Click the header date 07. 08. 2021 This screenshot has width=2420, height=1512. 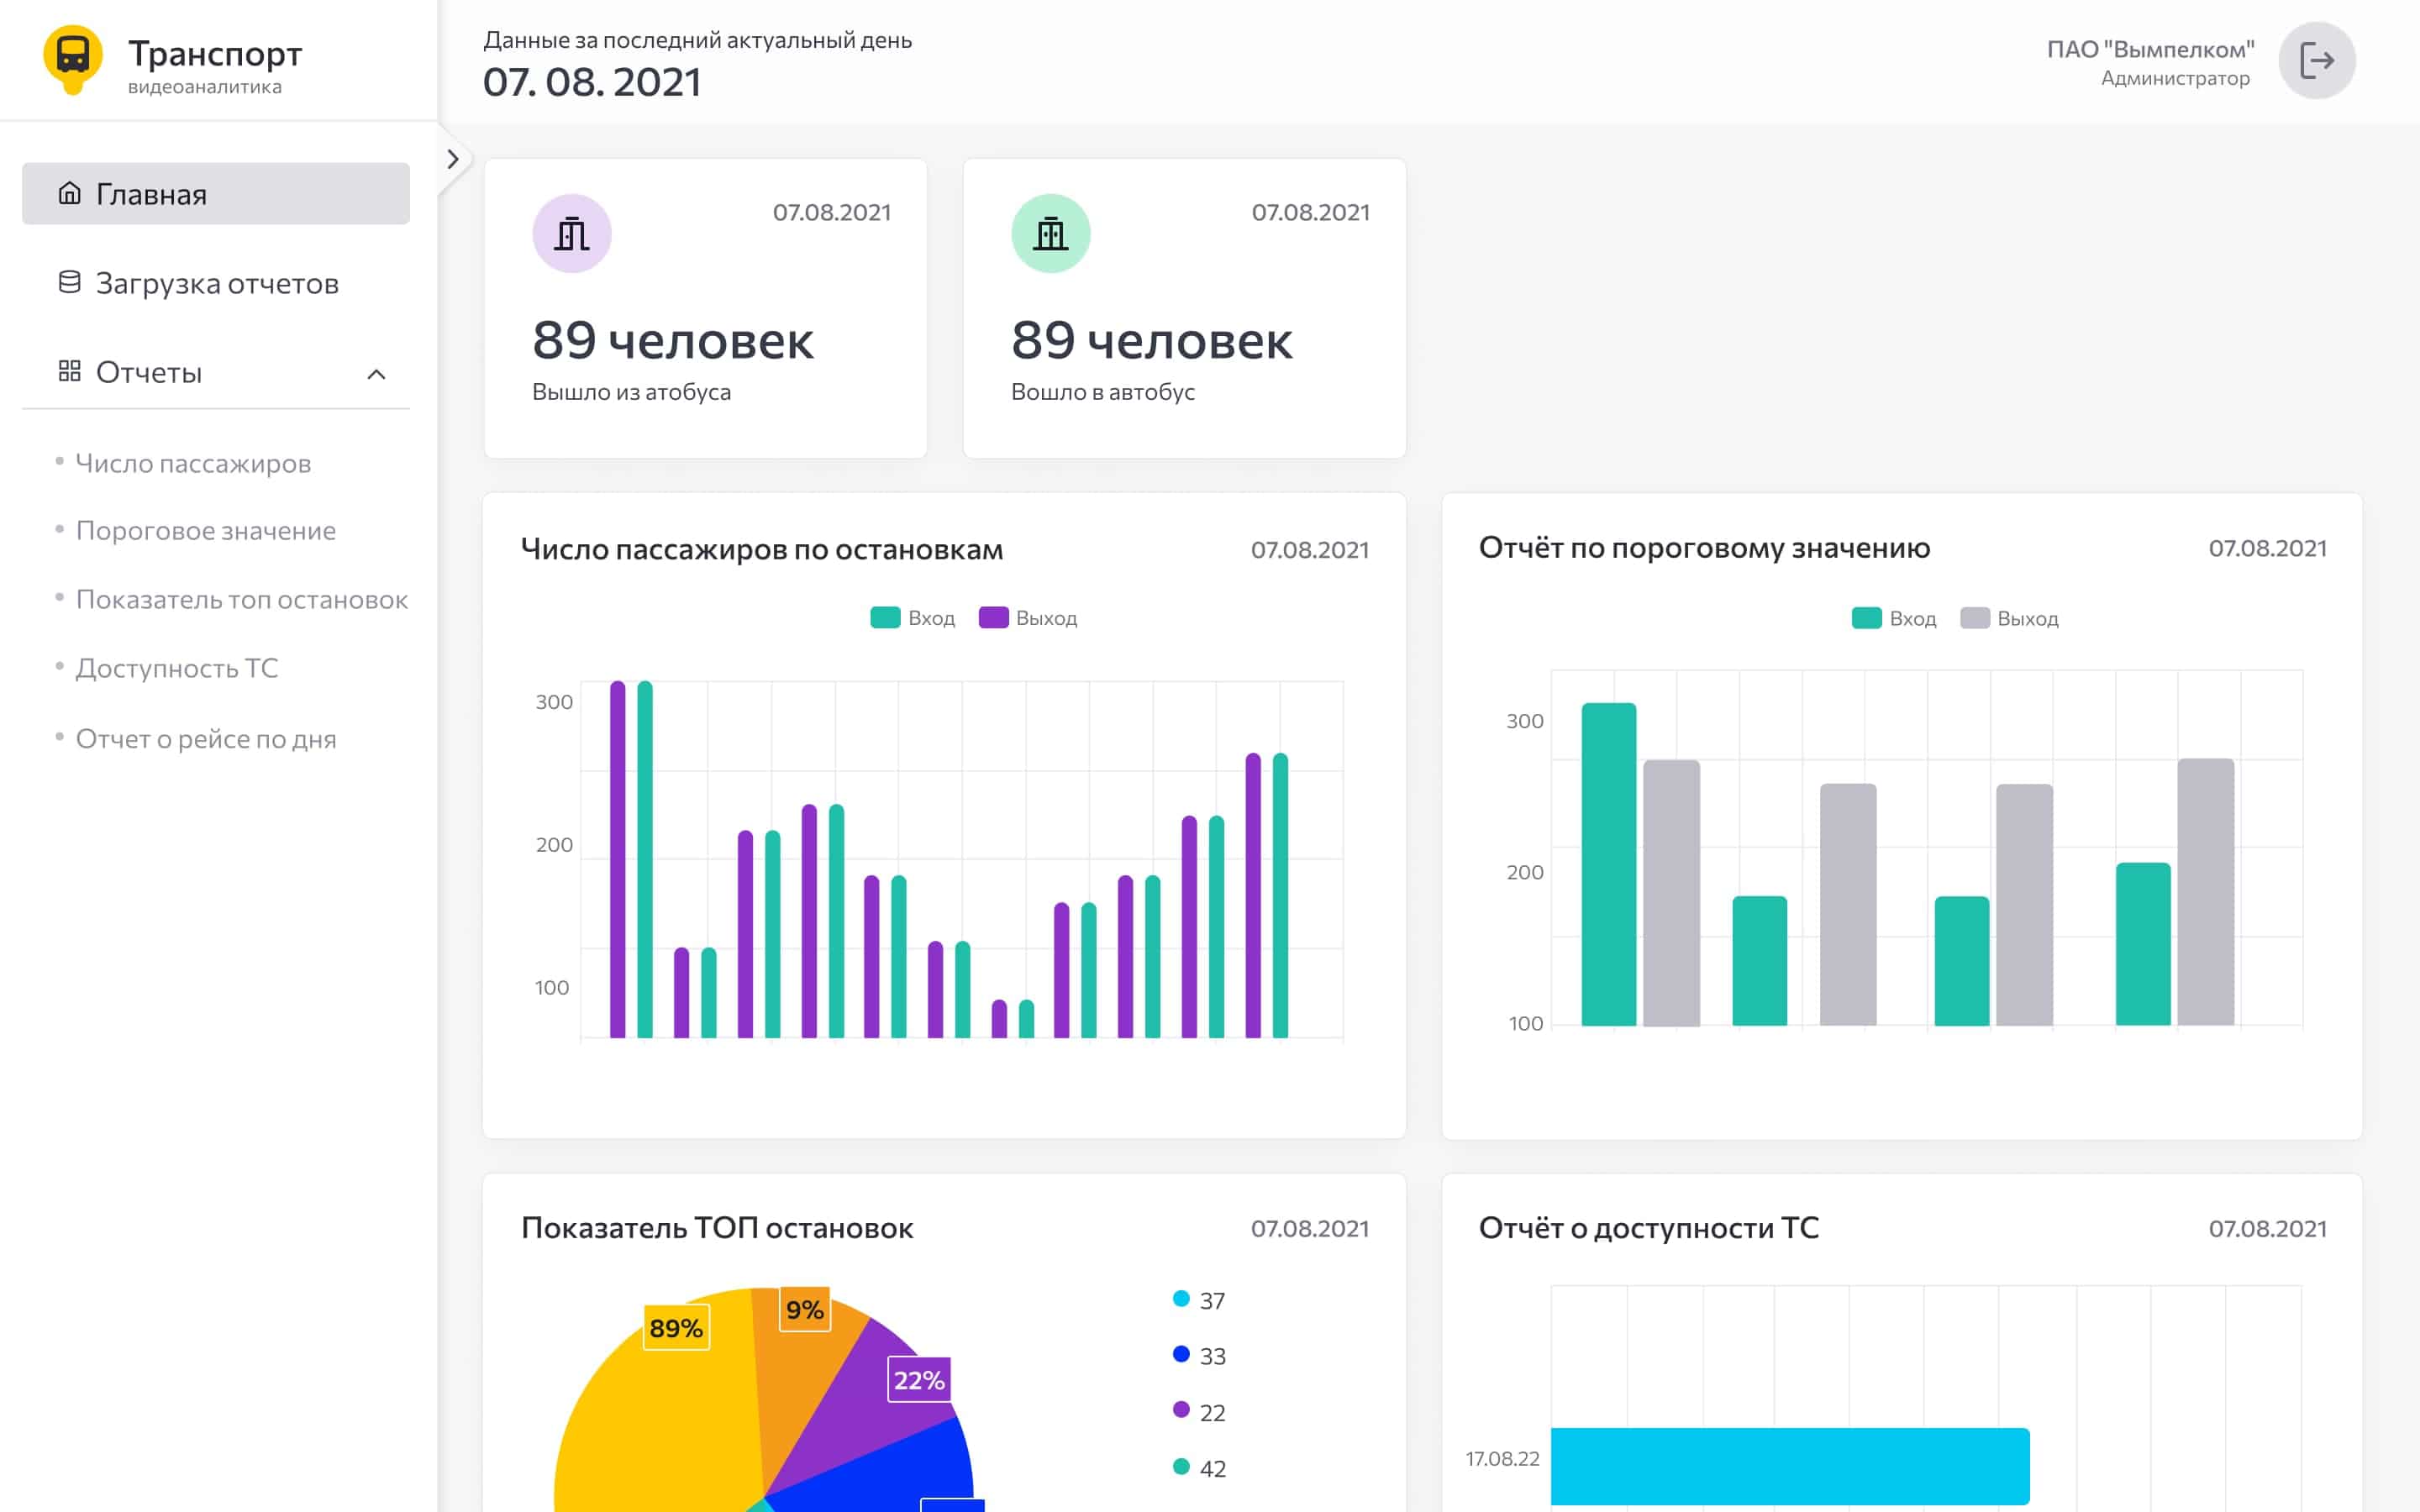pyautogui.click(x=592, y=82)
